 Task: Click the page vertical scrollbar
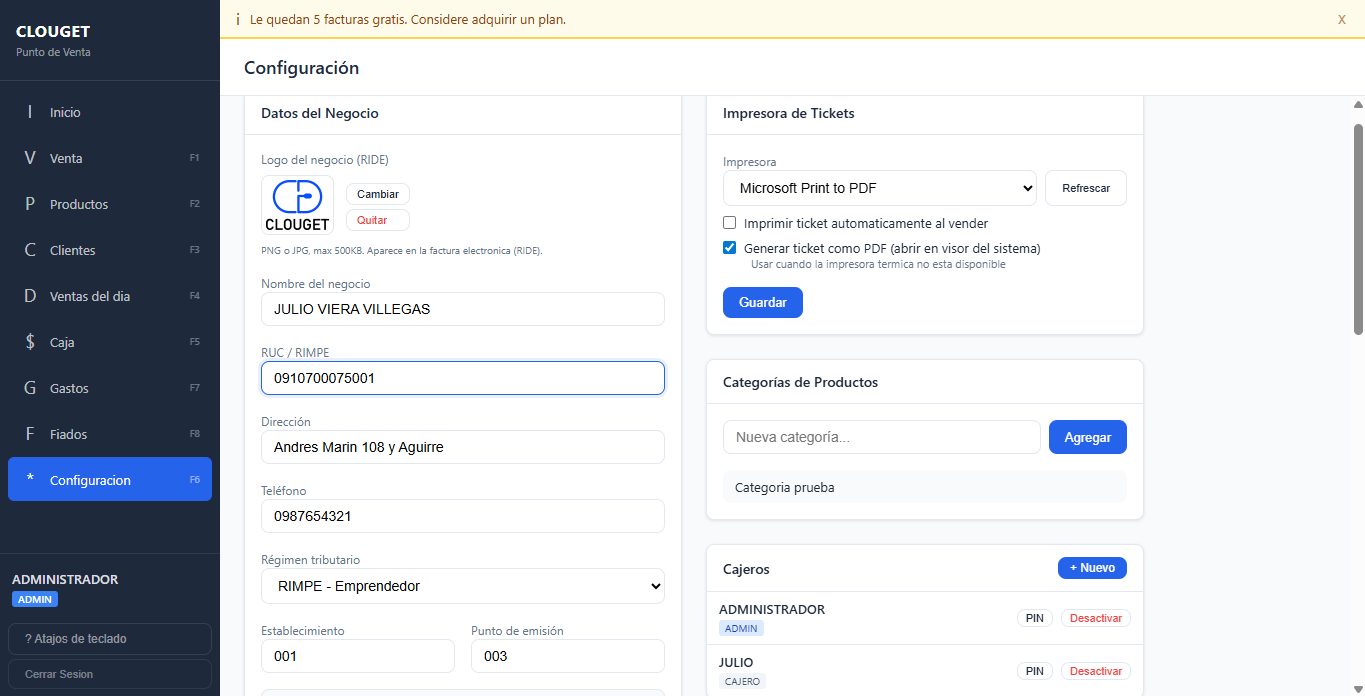(x=1358, y=228)
